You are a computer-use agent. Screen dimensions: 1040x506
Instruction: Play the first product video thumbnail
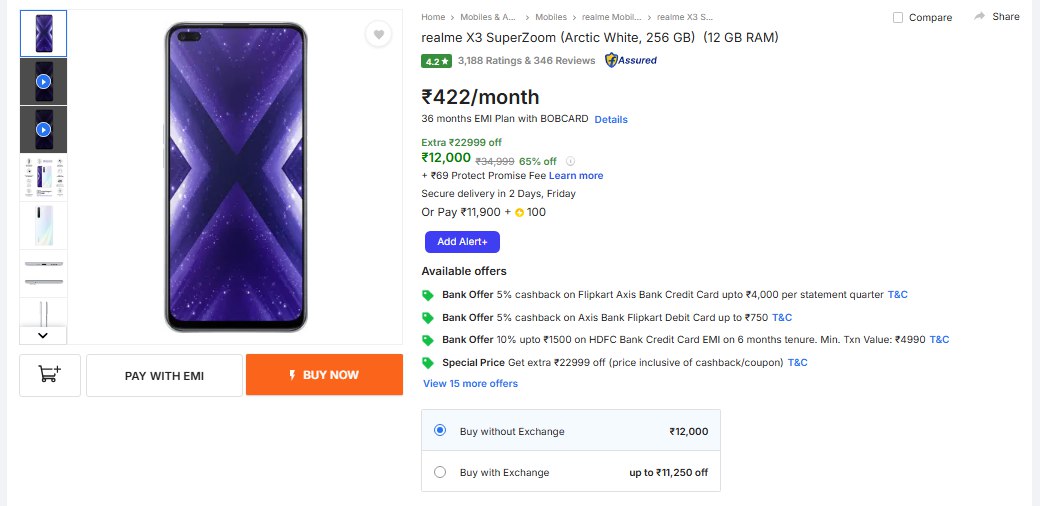(43, 81)
